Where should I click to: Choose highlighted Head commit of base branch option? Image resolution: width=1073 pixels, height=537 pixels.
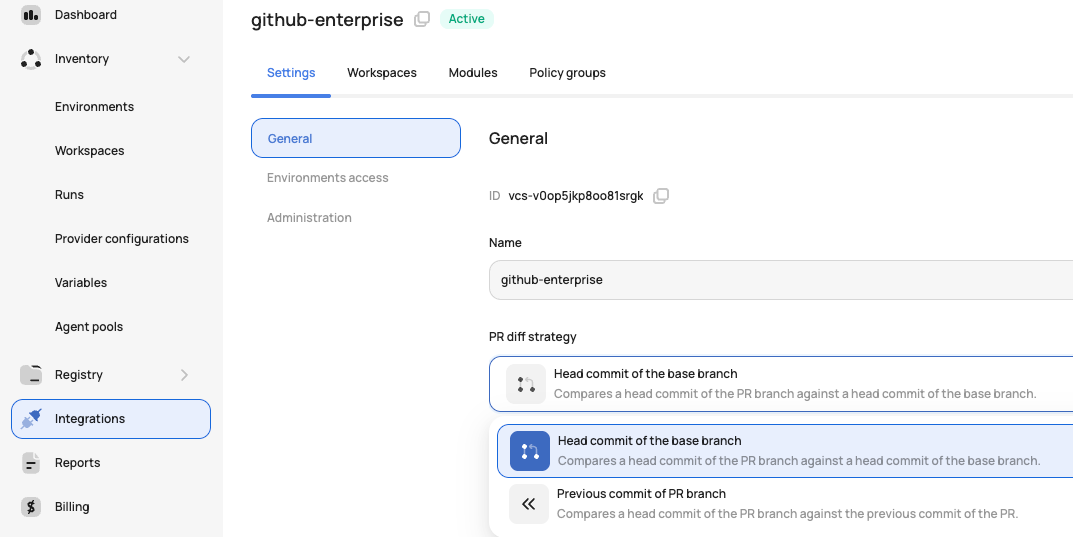tap(784, 451)
